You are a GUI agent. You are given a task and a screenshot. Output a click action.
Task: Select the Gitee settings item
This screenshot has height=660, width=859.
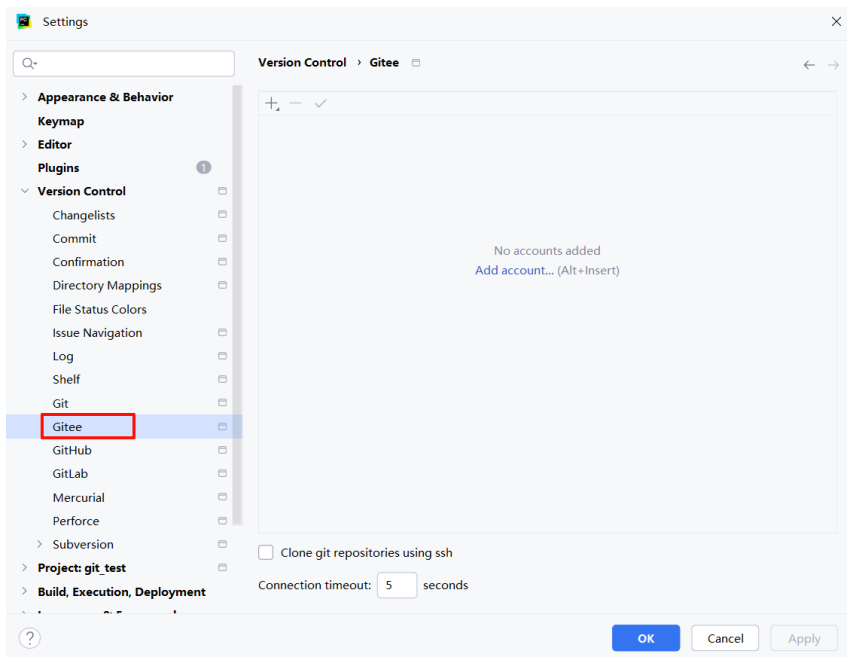[67, 427]
